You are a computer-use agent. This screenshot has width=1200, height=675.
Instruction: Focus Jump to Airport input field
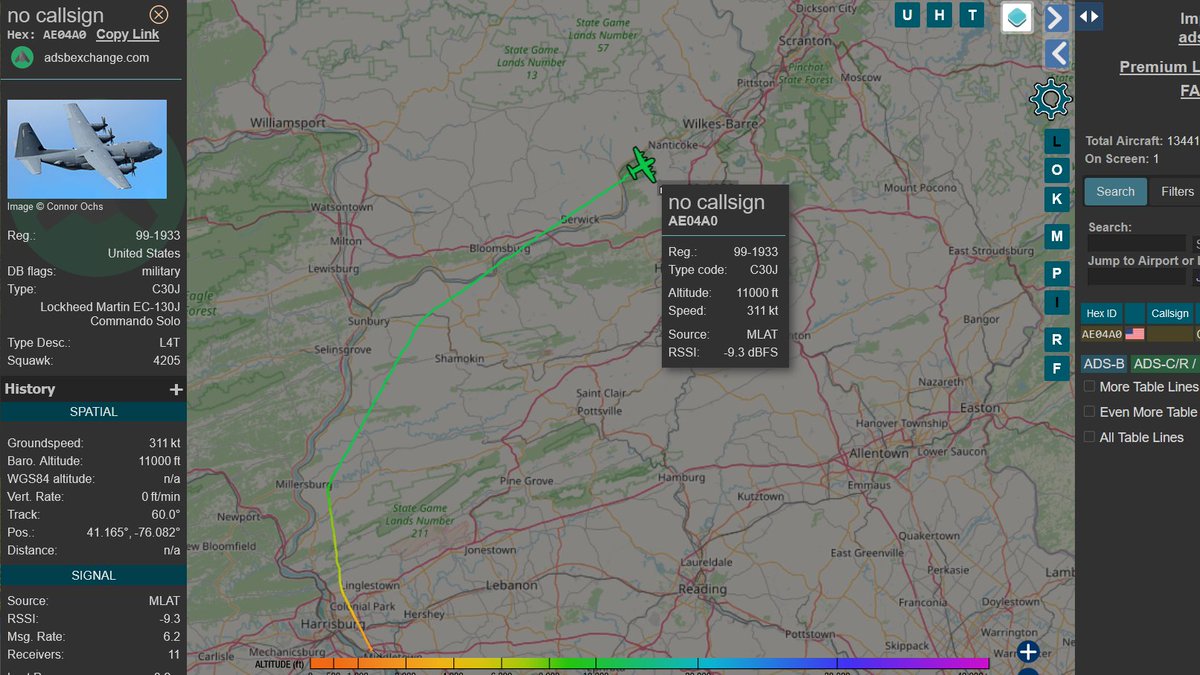[x=1136, y=277]
